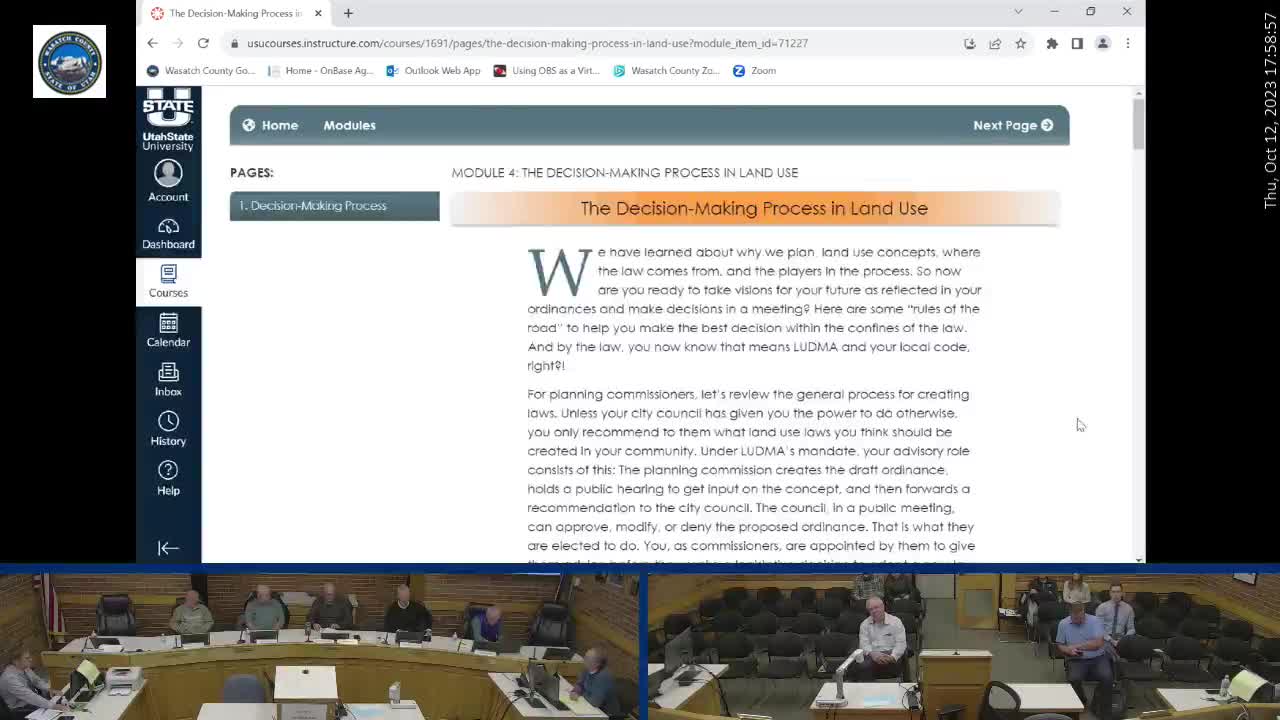1280x720 pixels.
Task: Click the install app icon in address bar
Action: (969, 43)
